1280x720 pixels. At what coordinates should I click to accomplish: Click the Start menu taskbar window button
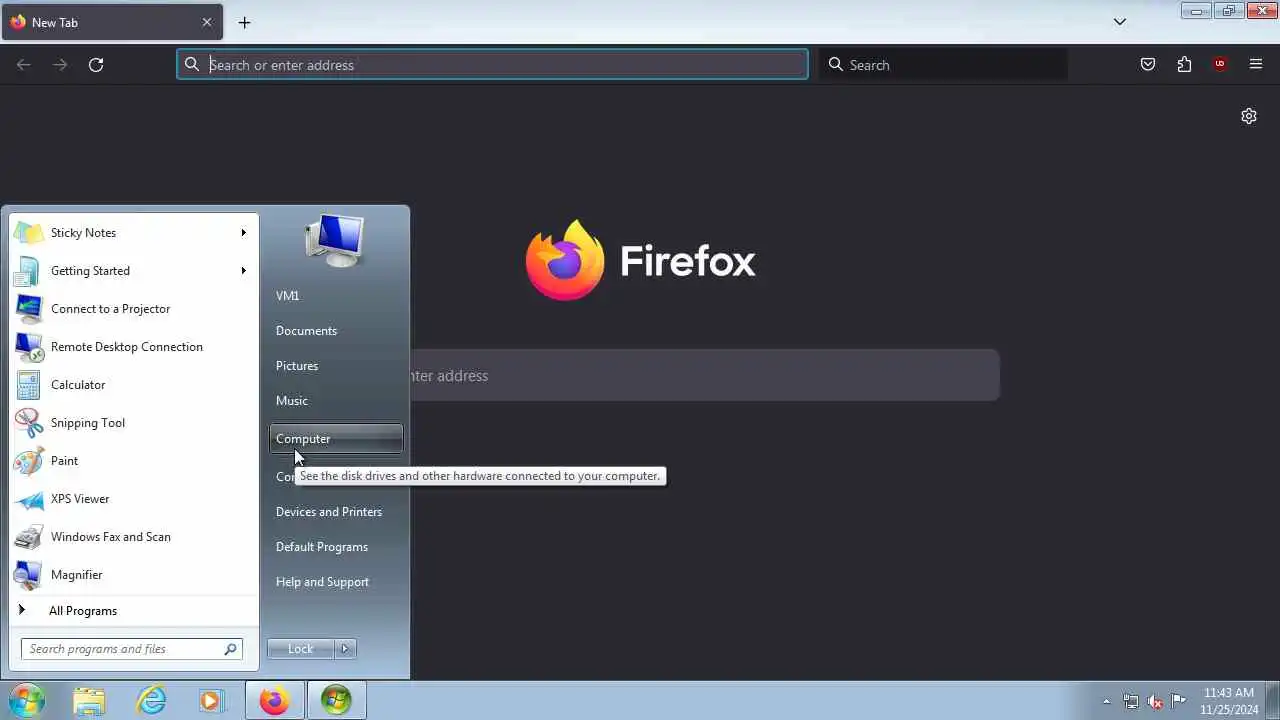336,701
